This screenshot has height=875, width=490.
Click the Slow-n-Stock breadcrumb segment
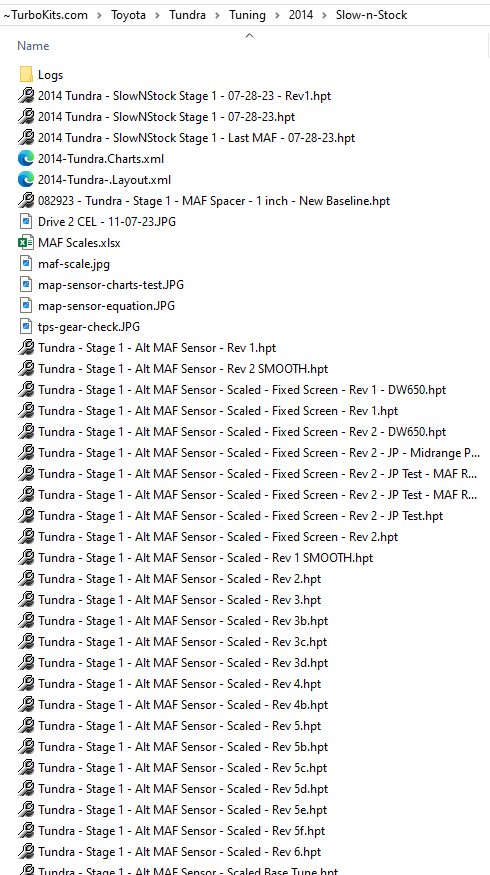[371, 15]
